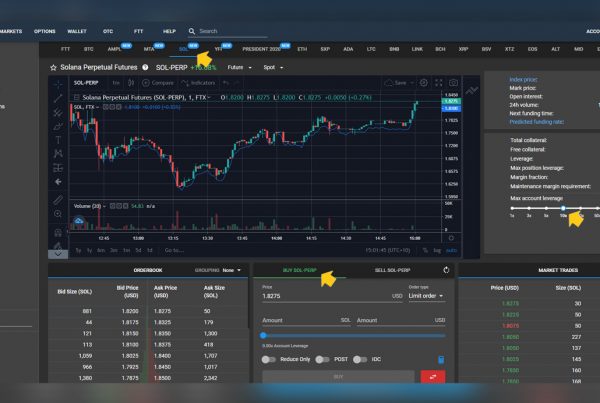The width and height of the screenshot is (600, 403).
Task: Click the magnet mode icon in chart toolbar
Action: tap(58, 232)
